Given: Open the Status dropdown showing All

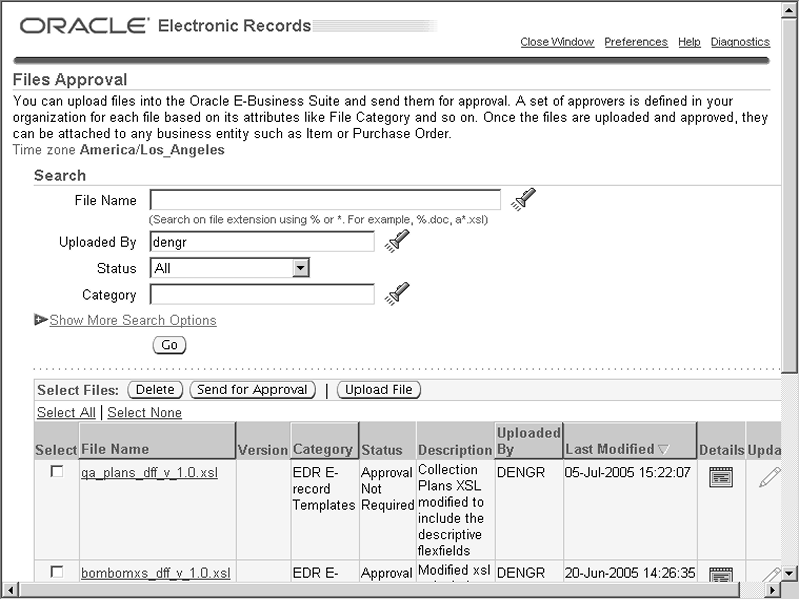Looking at the screenshot, I should (230, 268).
